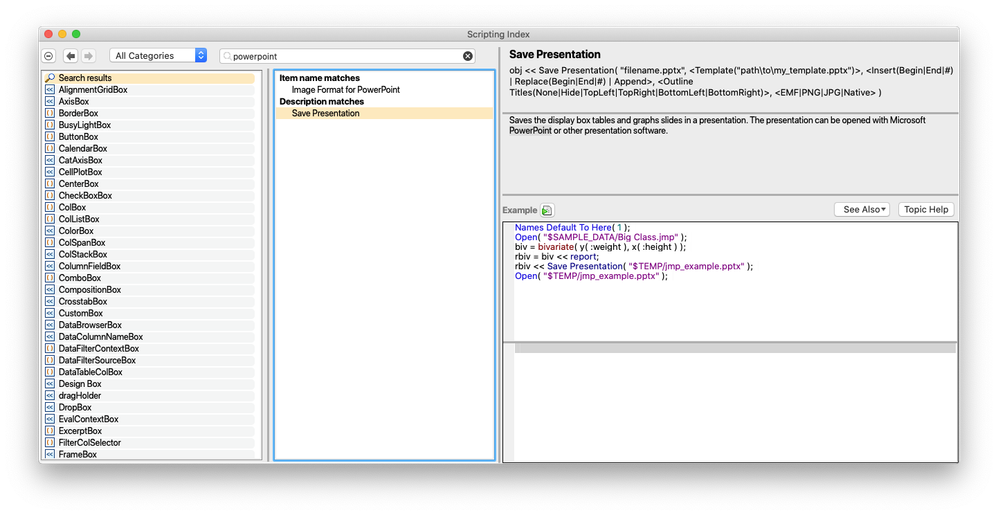Open Image Format for PowerPoint result
The width and height of the screenshot is (998, 515).
346,90
